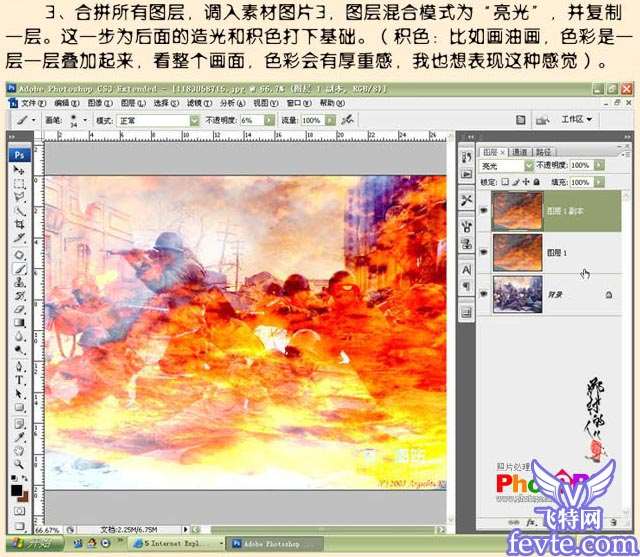Toggle lock image pixels

tap(516, 182)
